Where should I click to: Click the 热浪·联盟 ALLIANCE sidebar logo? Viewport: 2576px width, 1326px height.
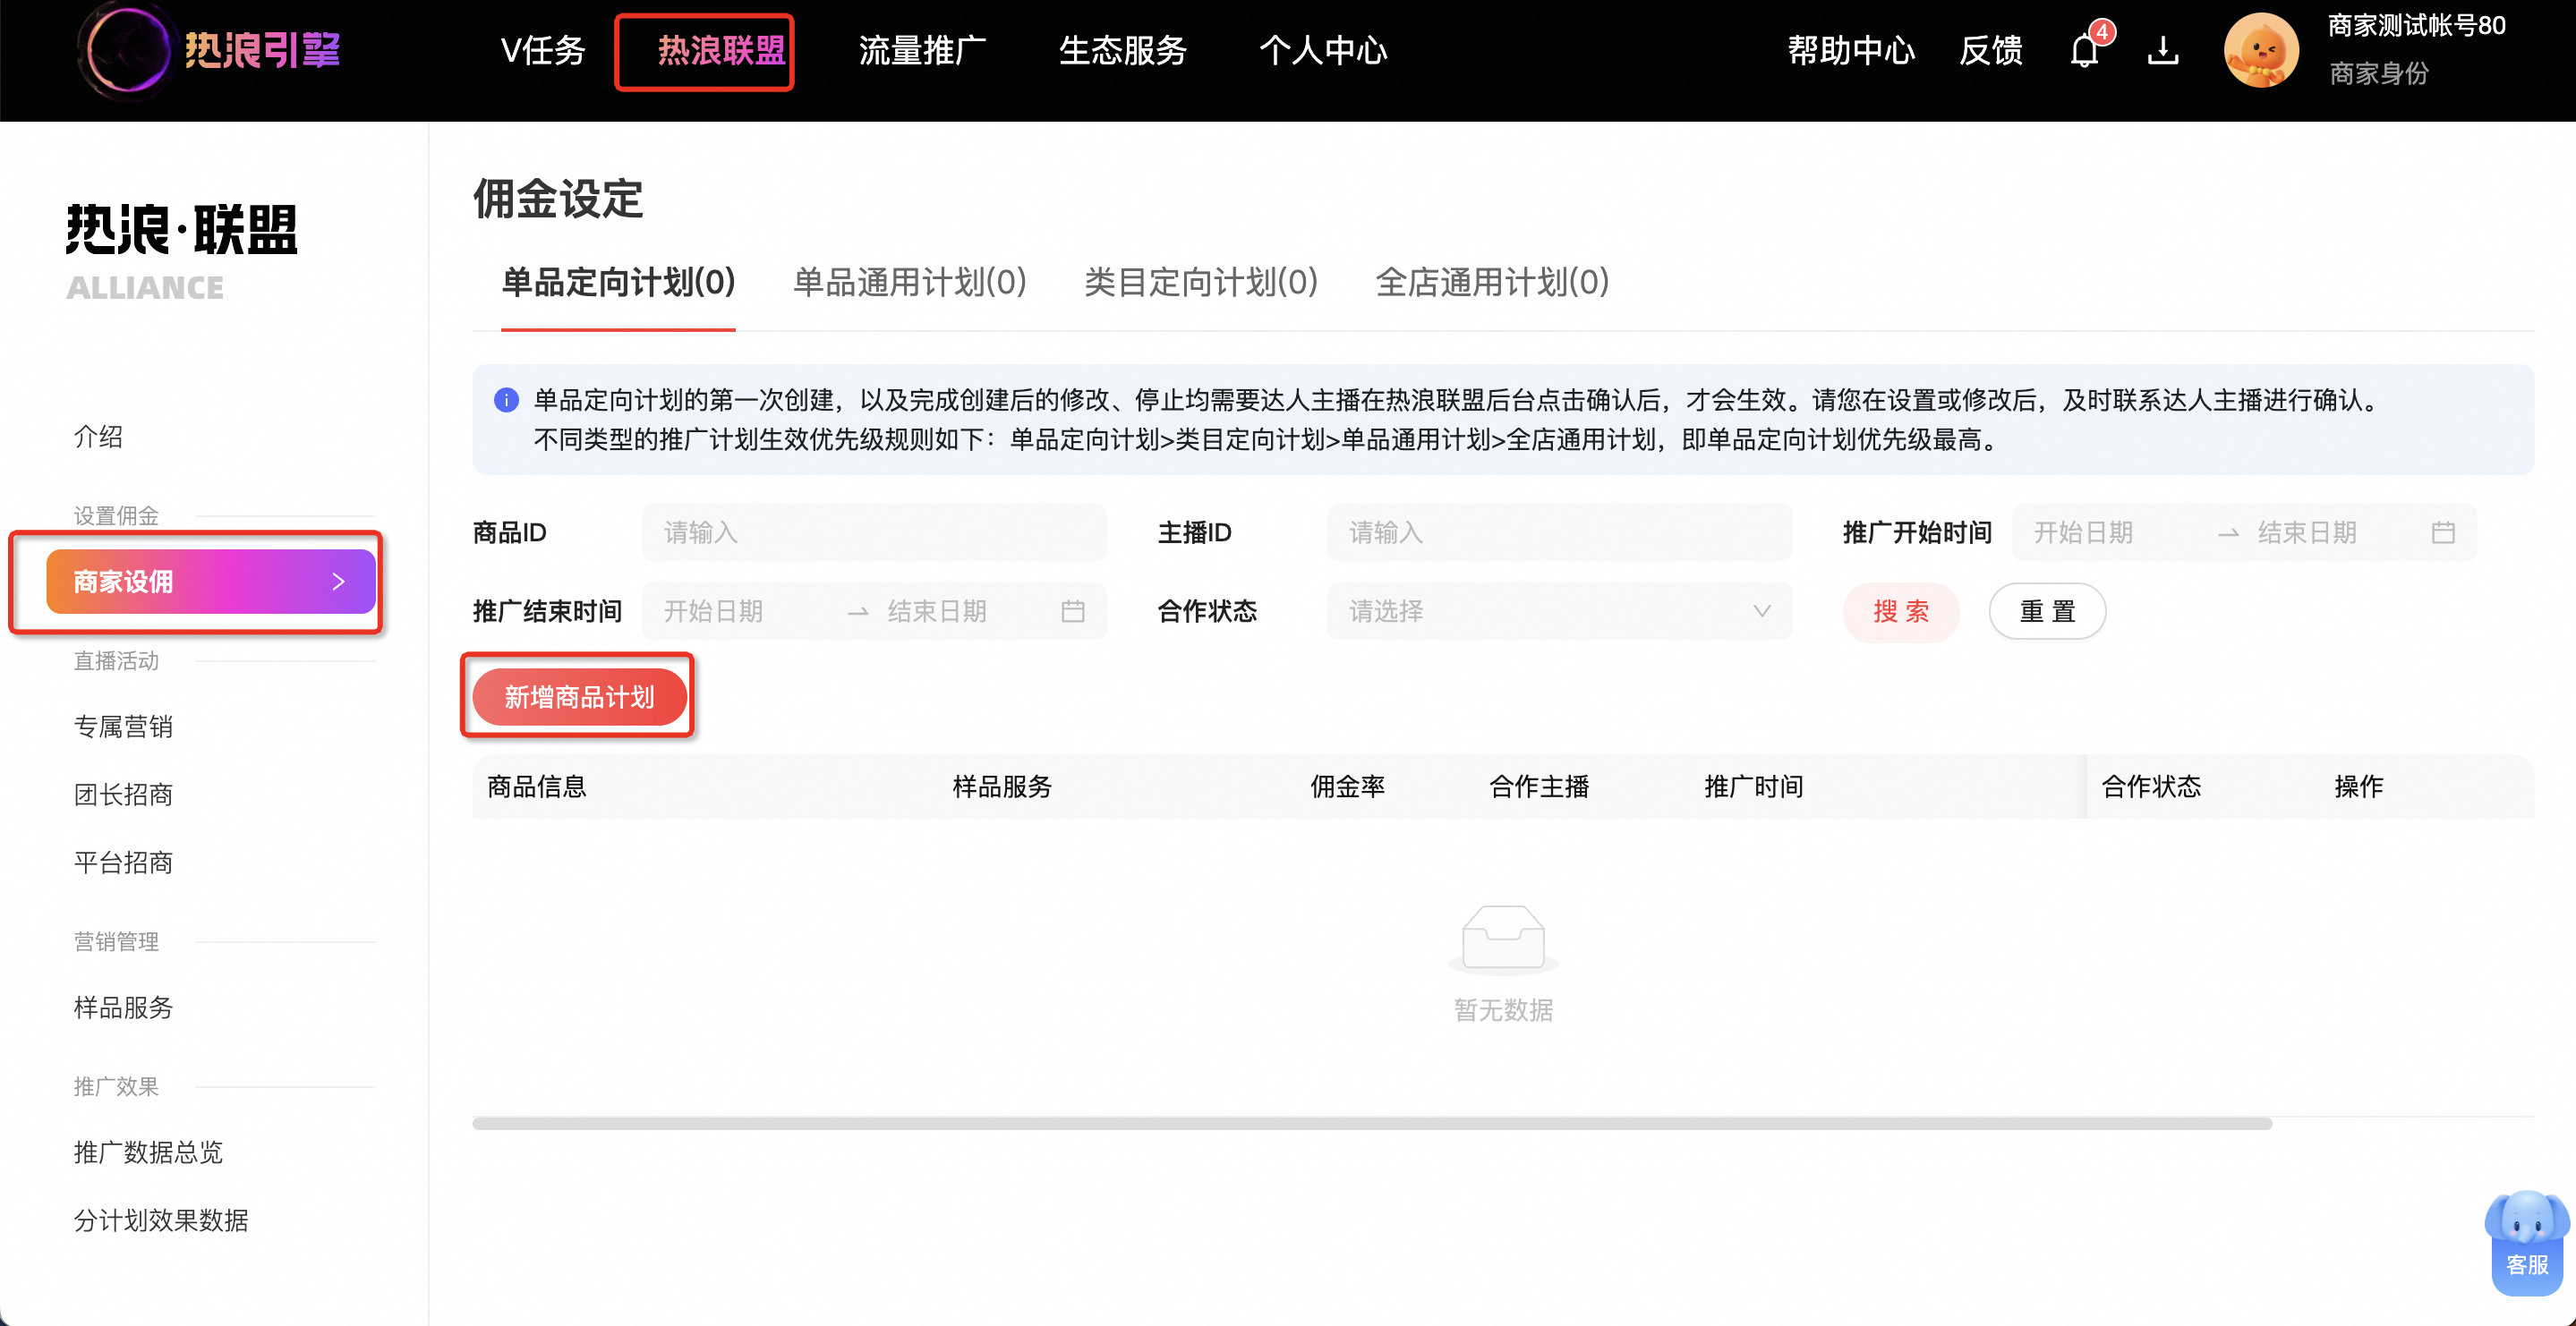click(182, 251)
